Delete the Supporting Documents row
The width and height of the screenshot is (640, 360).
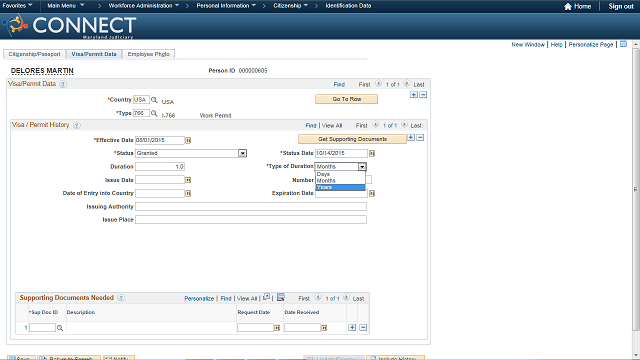[363, 328]
